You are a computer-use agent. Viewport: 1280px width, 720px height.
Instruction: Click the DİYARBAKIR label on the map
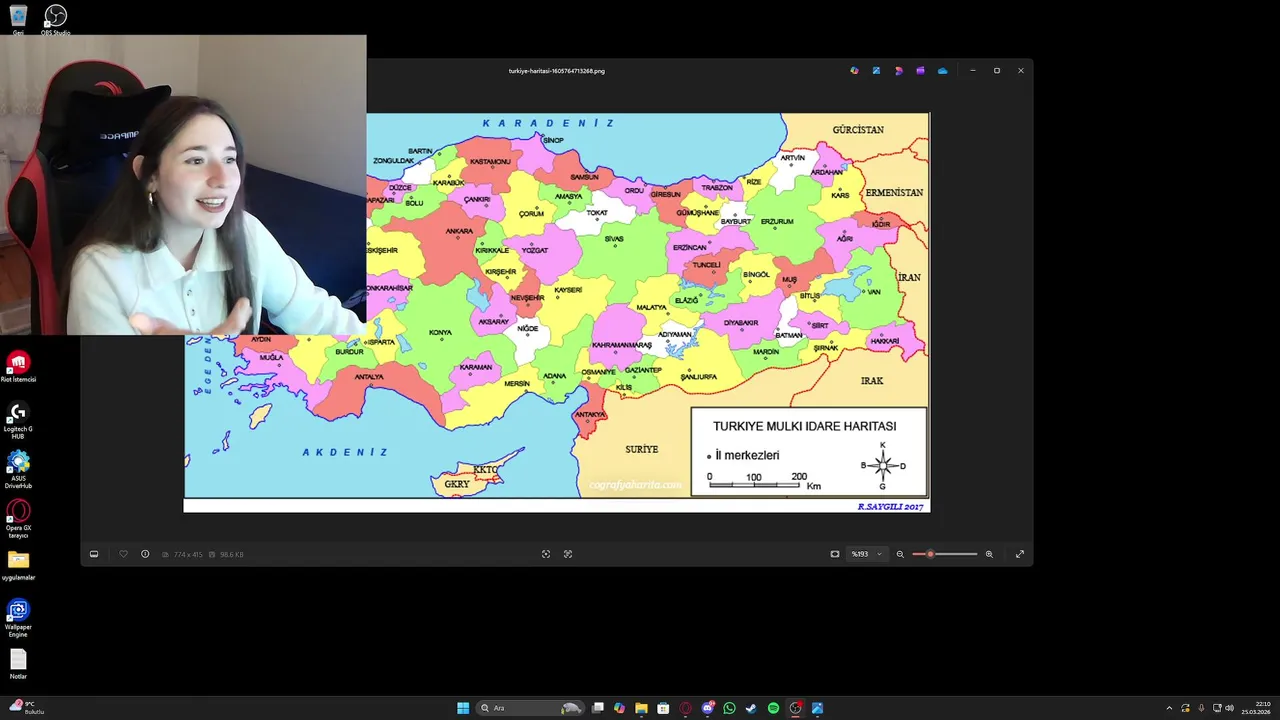click(741, 323)
